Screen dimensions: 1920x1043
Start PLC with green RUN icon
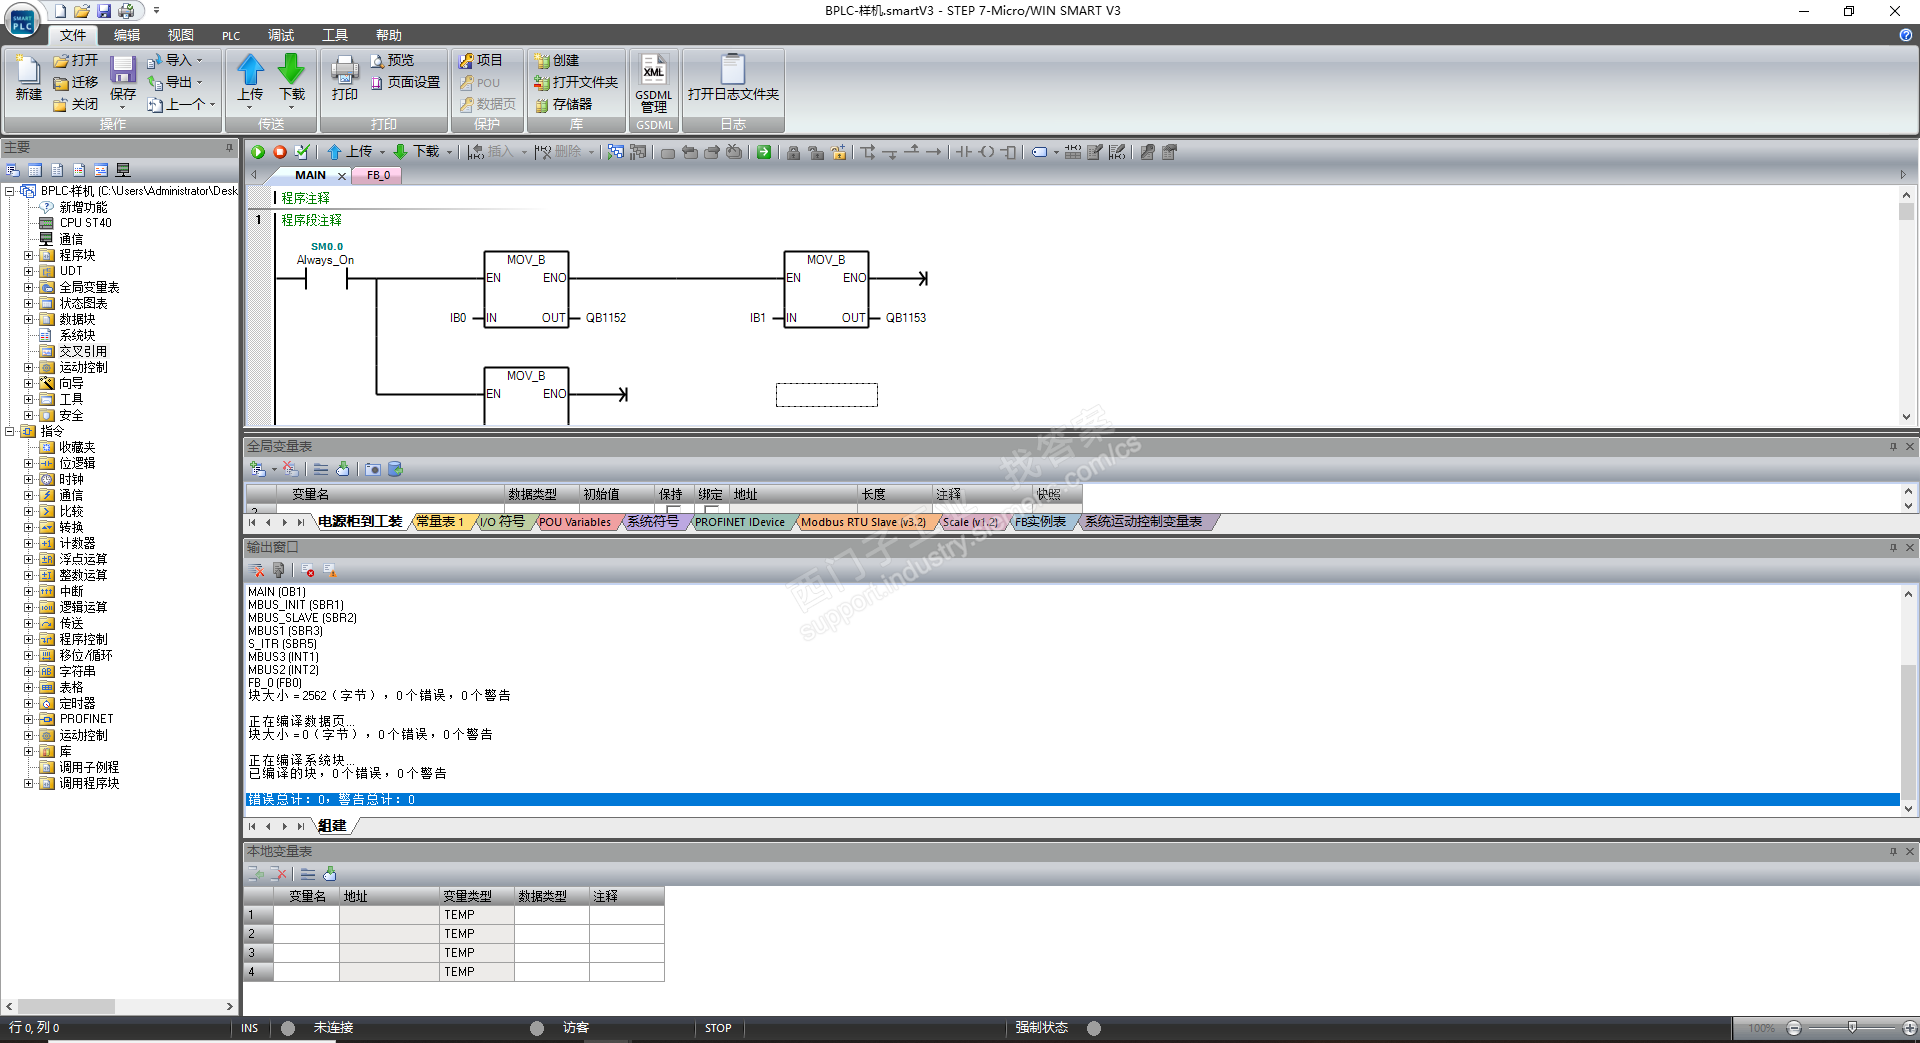(258, 152)
